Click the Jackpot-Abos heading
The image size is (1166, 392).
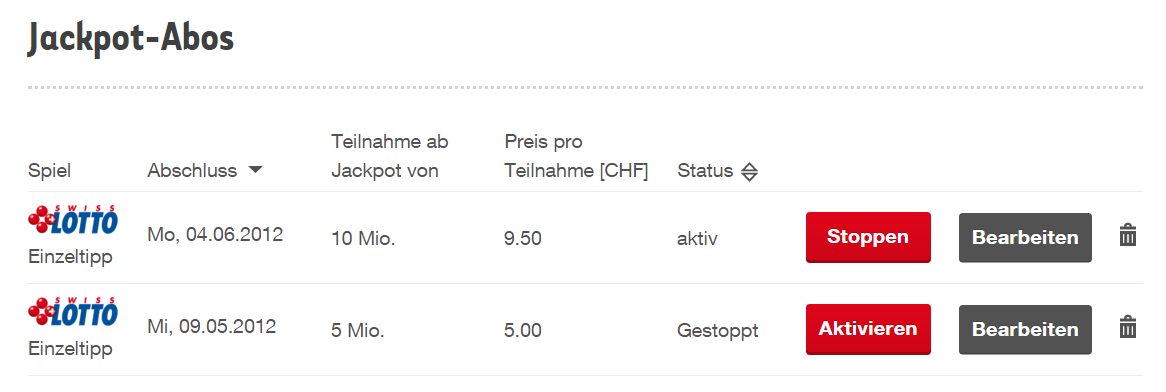(131, 39)
